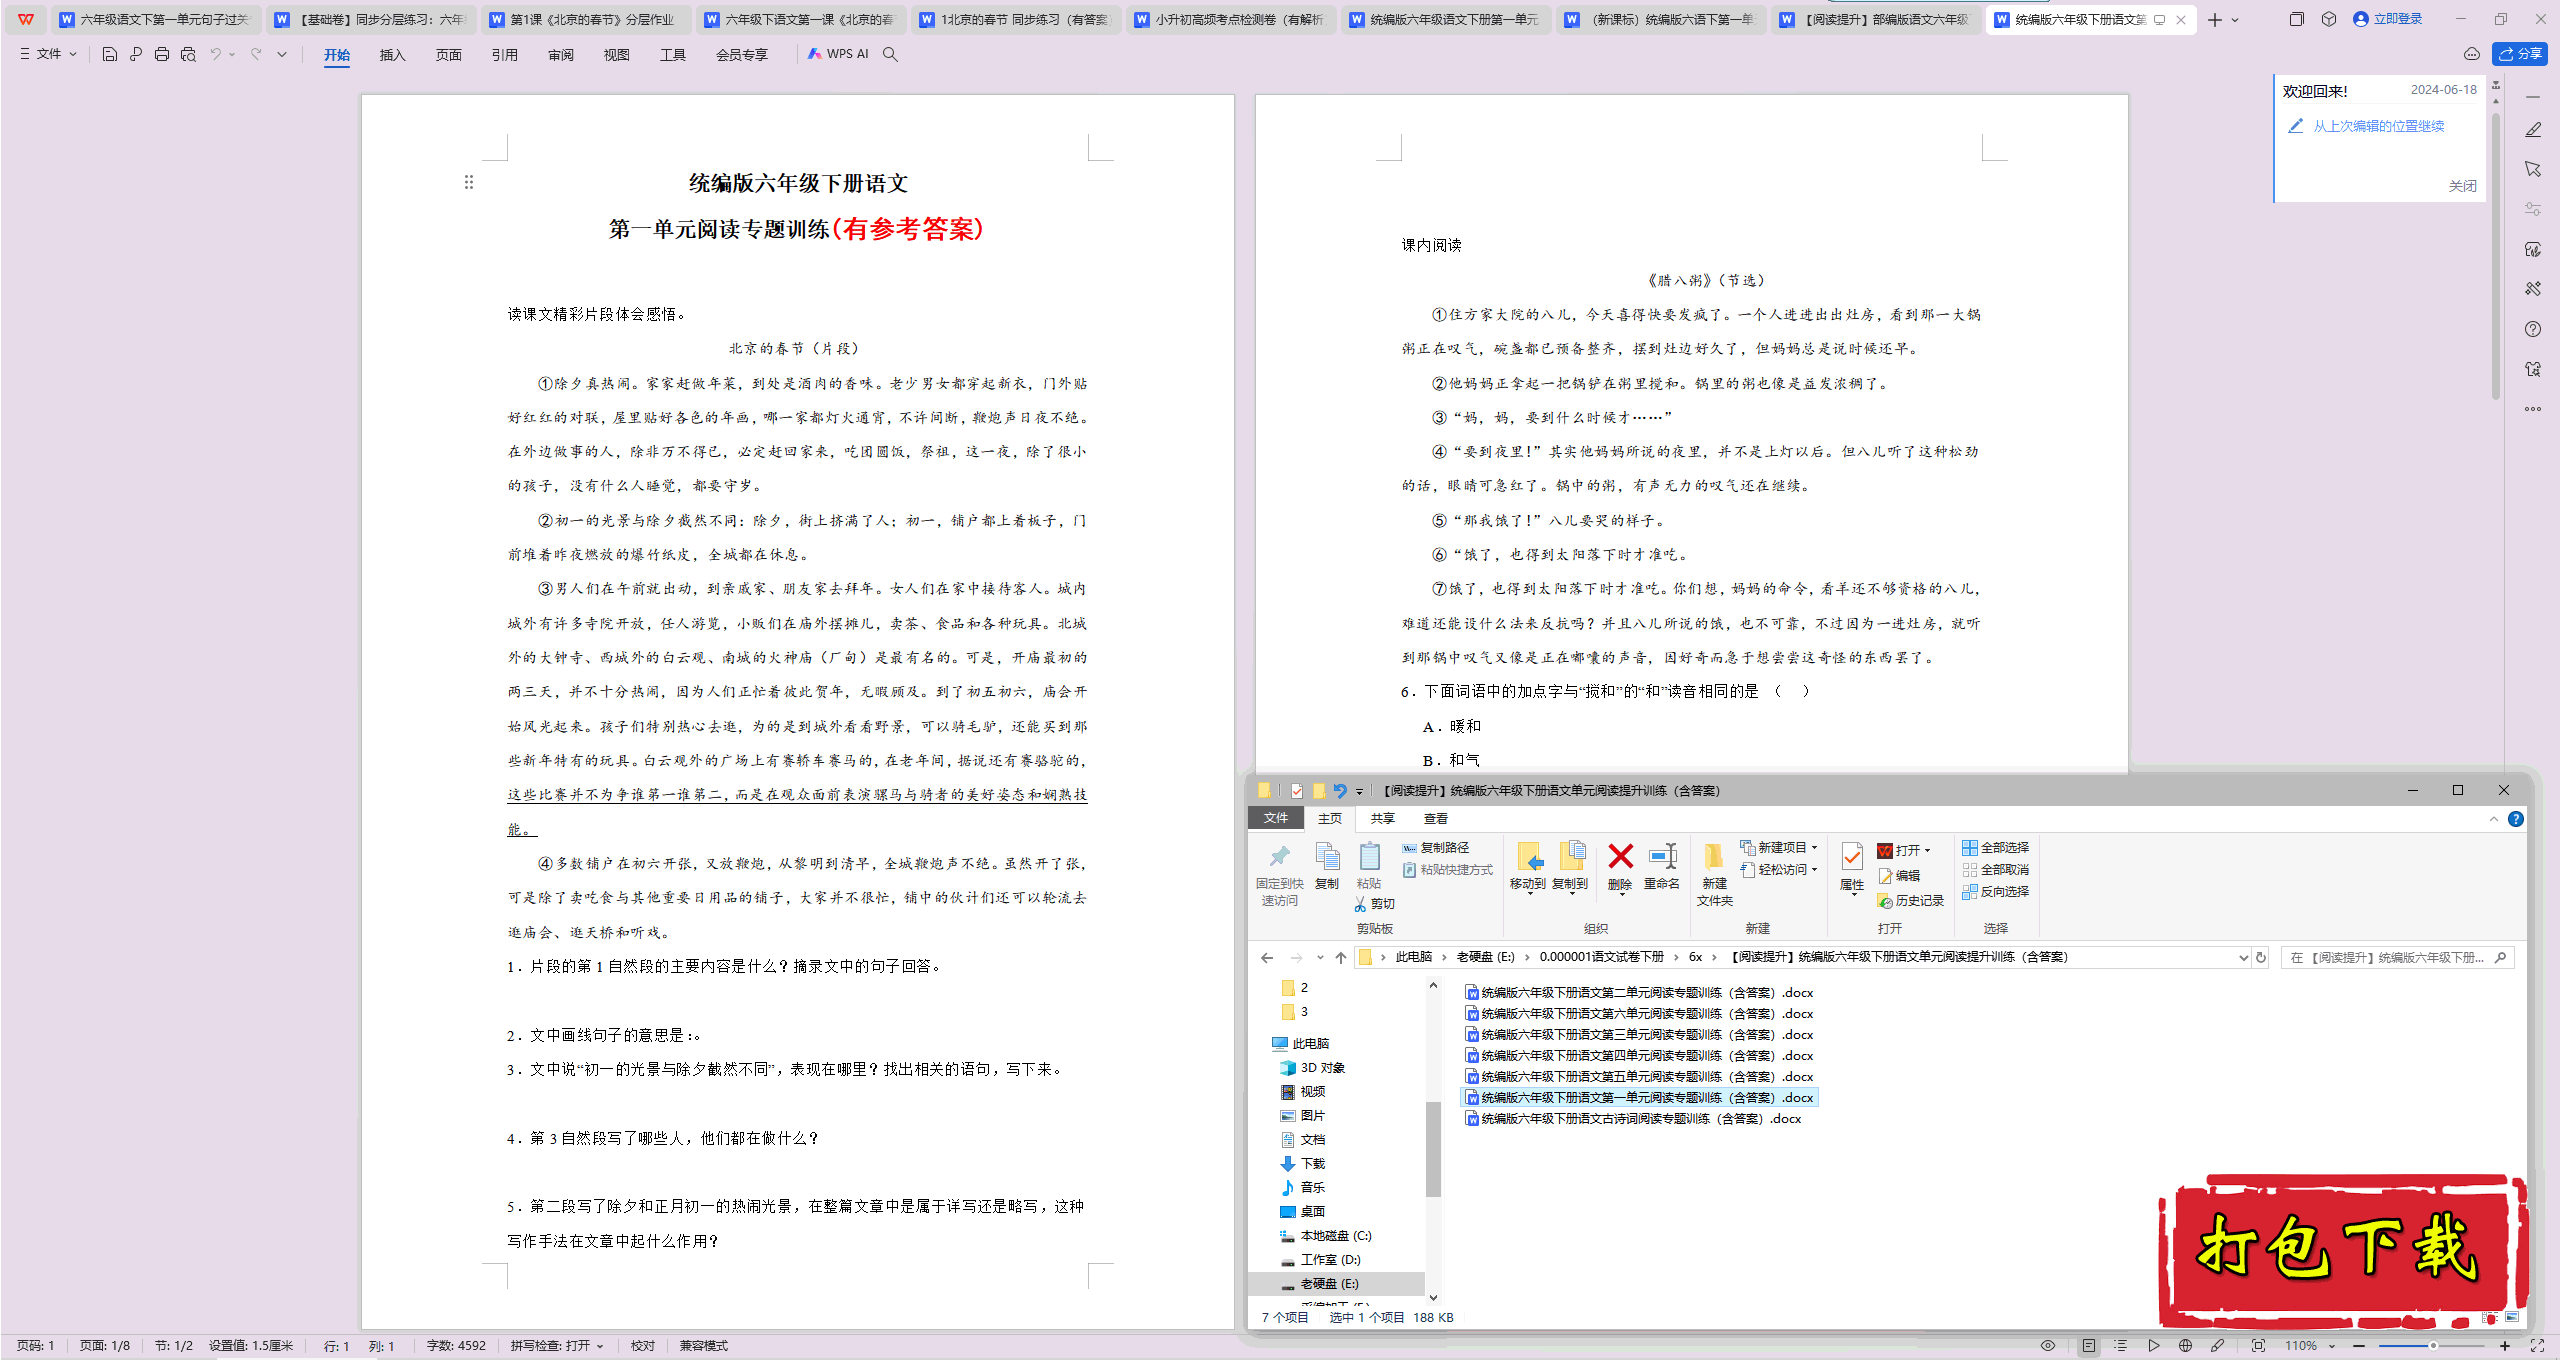Collapse the Explorer ribbon chevron
The height and width of the screenshot is (1360, 2560).
pos(2493,819)
